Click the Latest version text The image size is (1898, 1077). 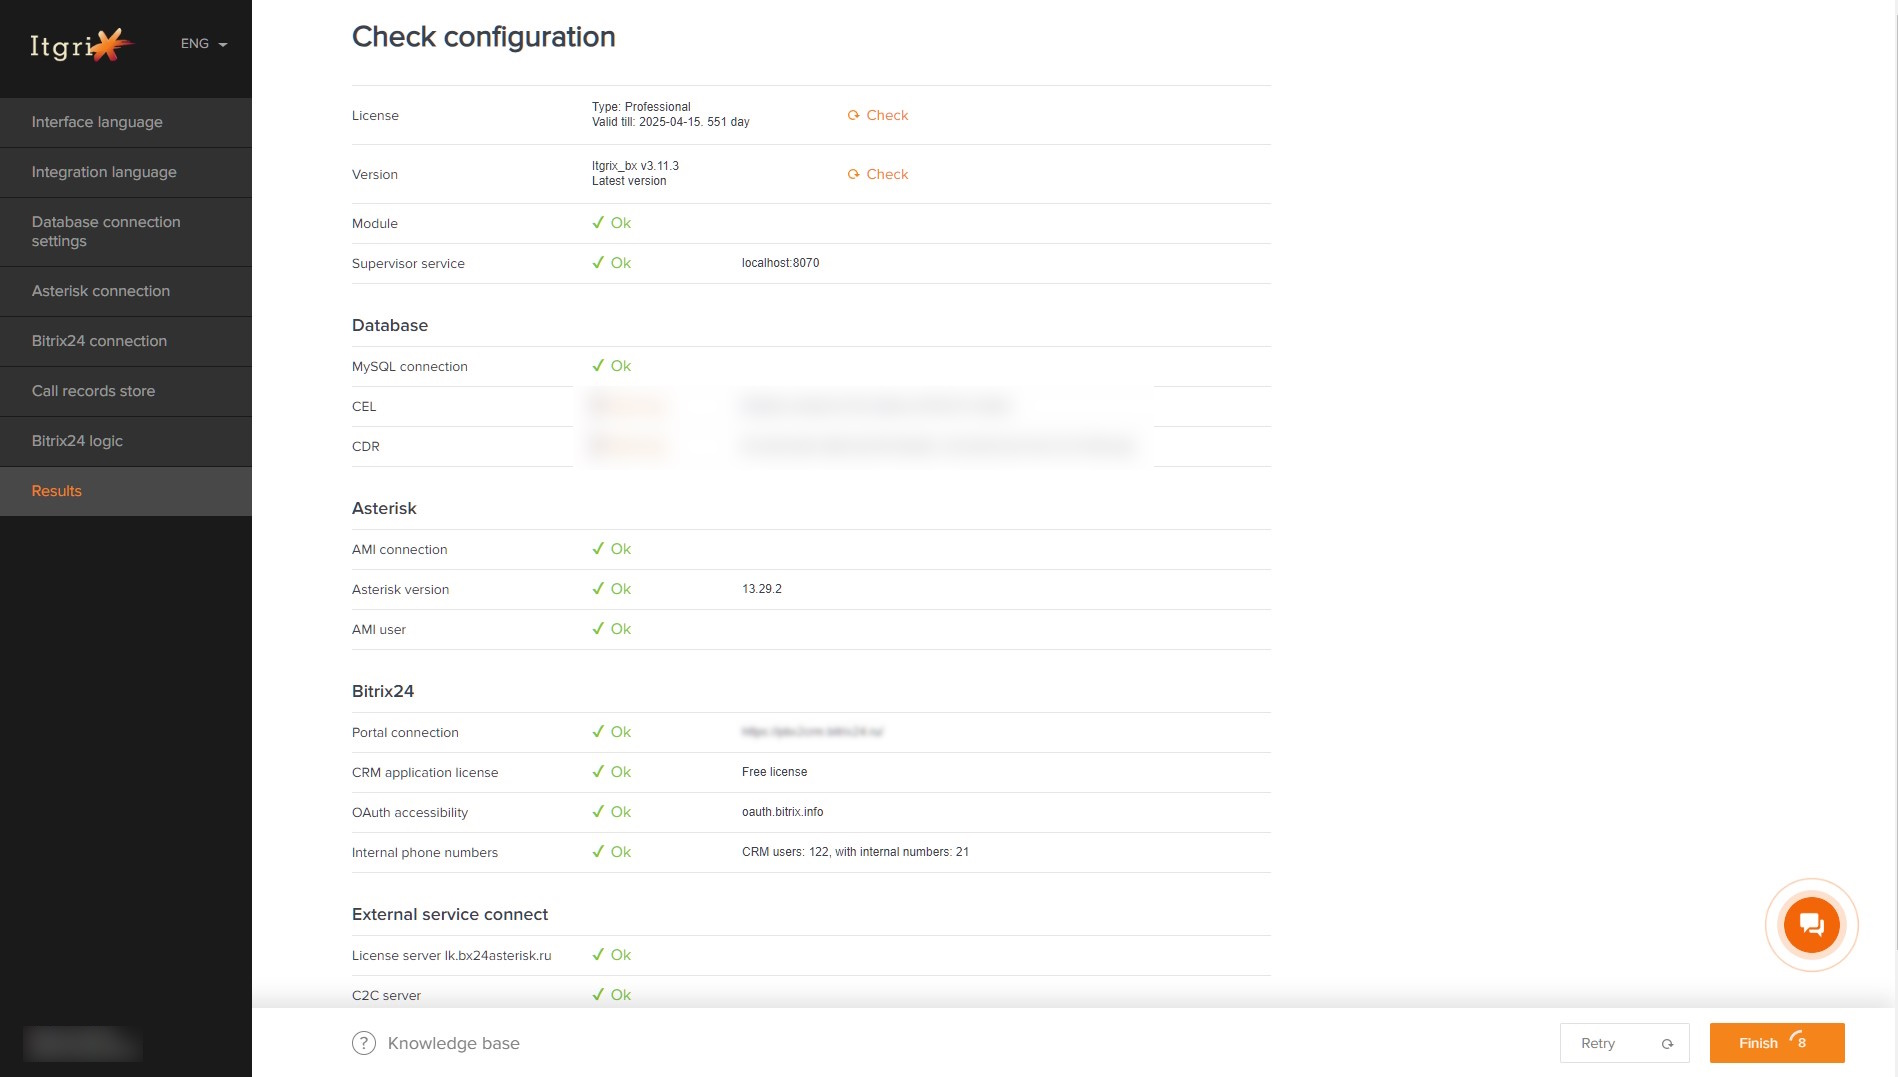point(629,181)
